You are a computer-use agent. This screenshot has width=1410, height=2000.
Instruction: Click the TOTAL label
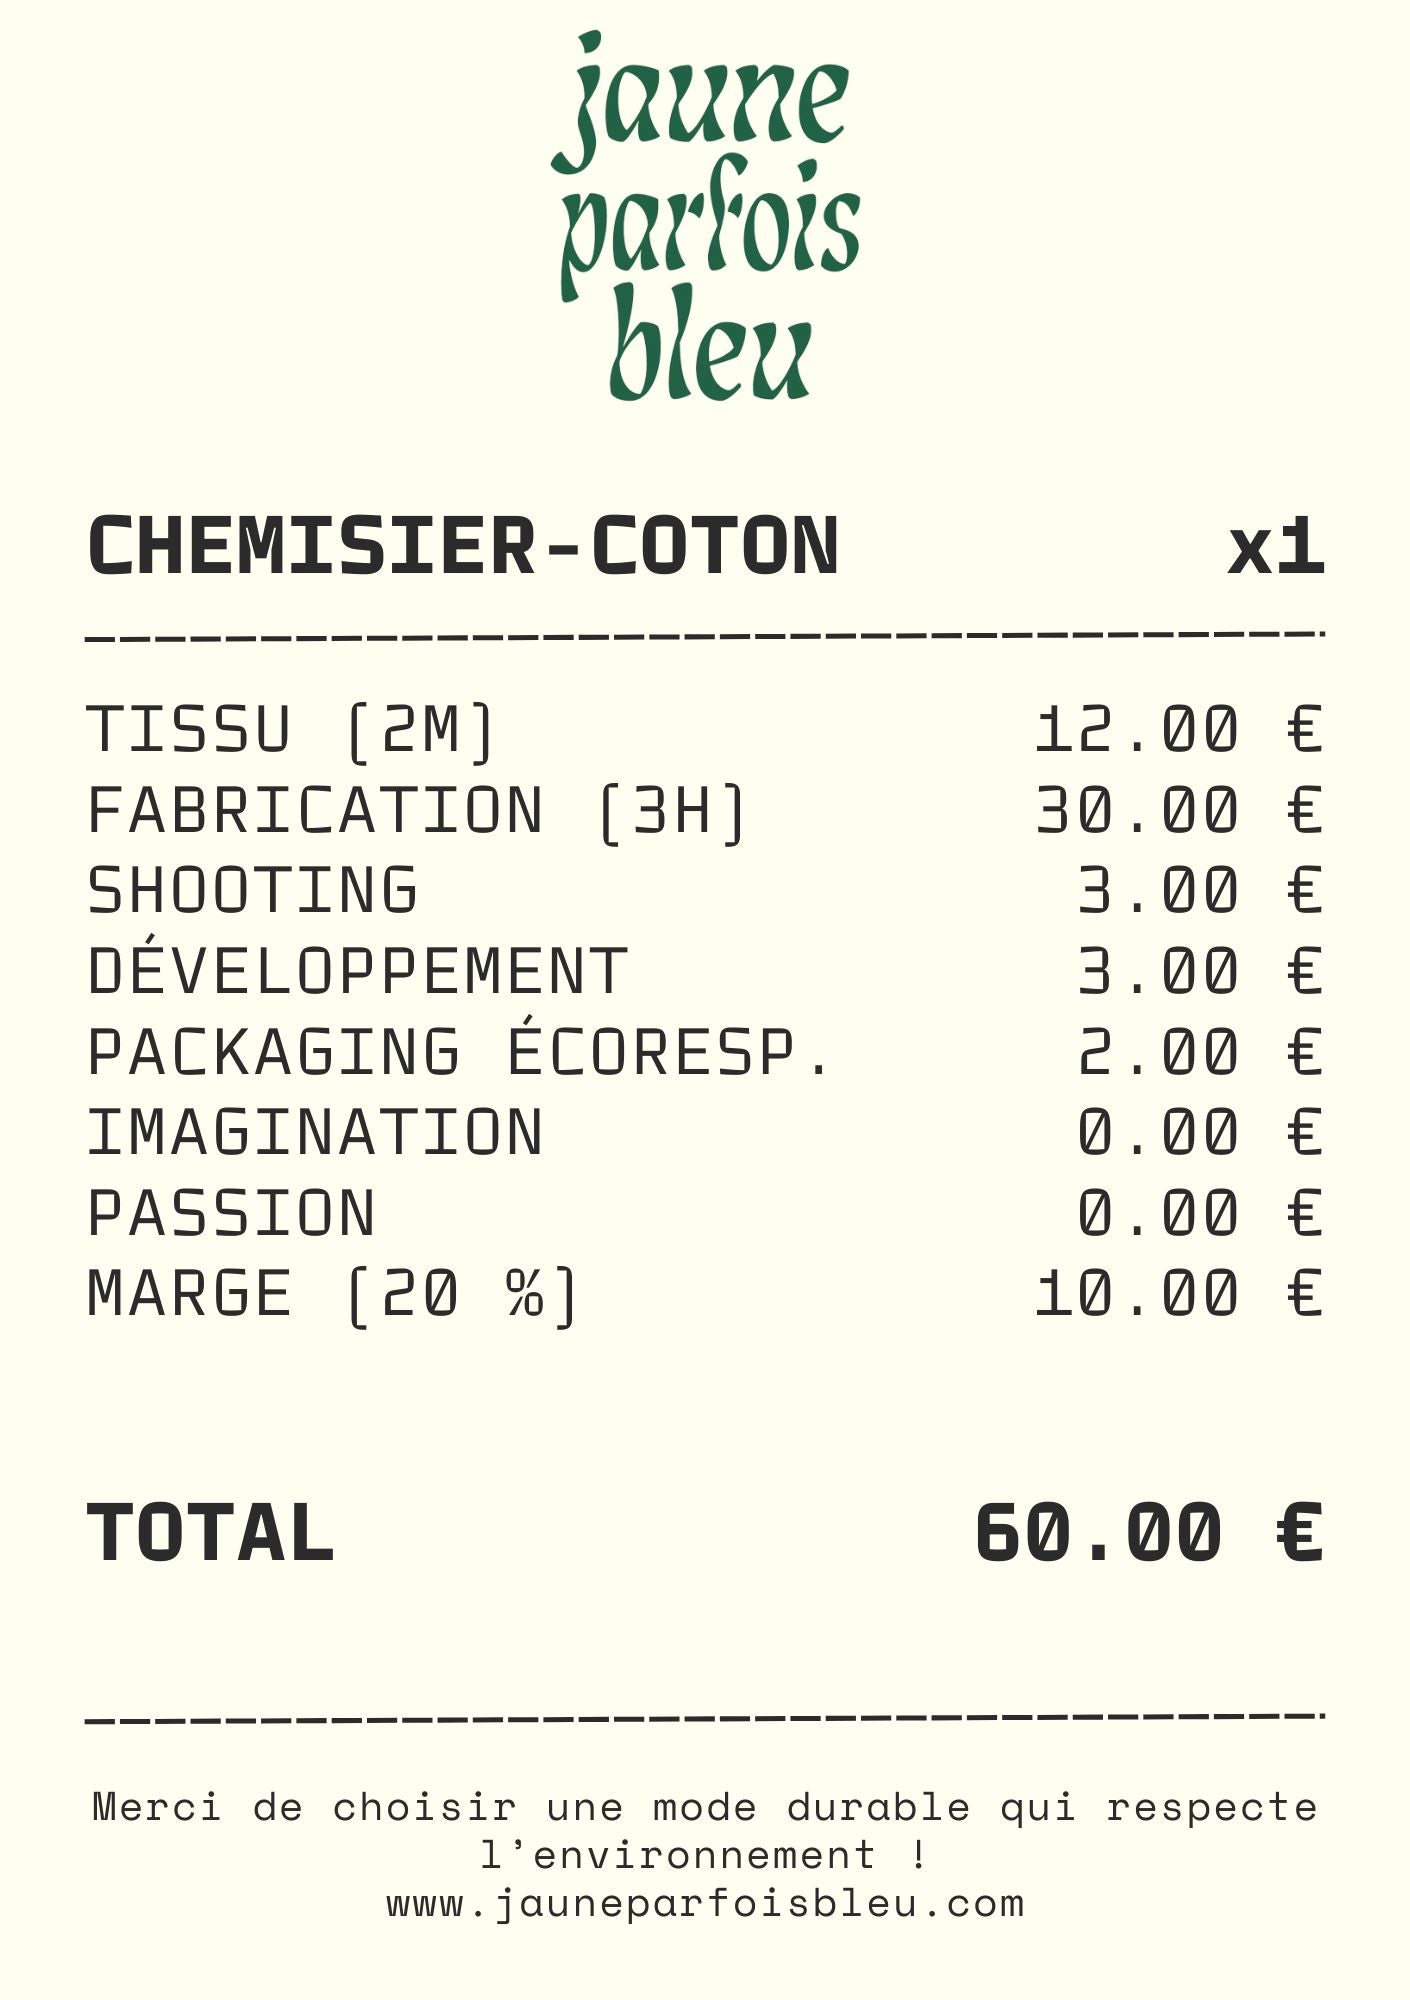coord(210,1533)
